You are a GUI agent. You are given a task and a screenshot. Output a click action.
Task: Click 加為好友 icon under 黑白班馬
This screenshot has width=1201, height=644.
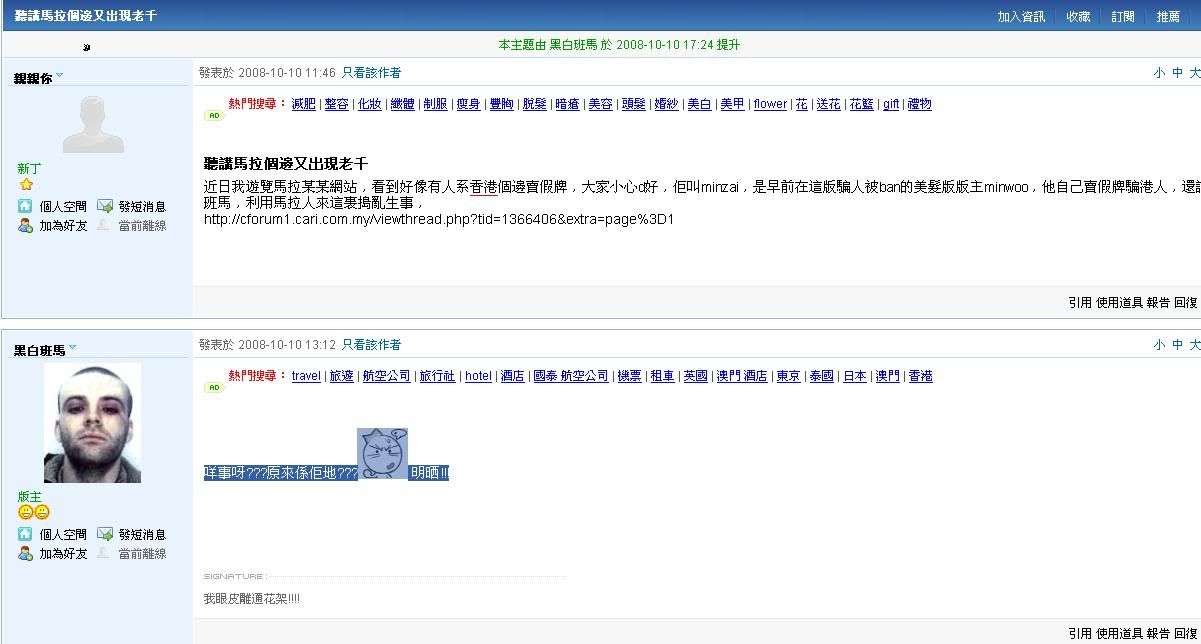(25, 554)
